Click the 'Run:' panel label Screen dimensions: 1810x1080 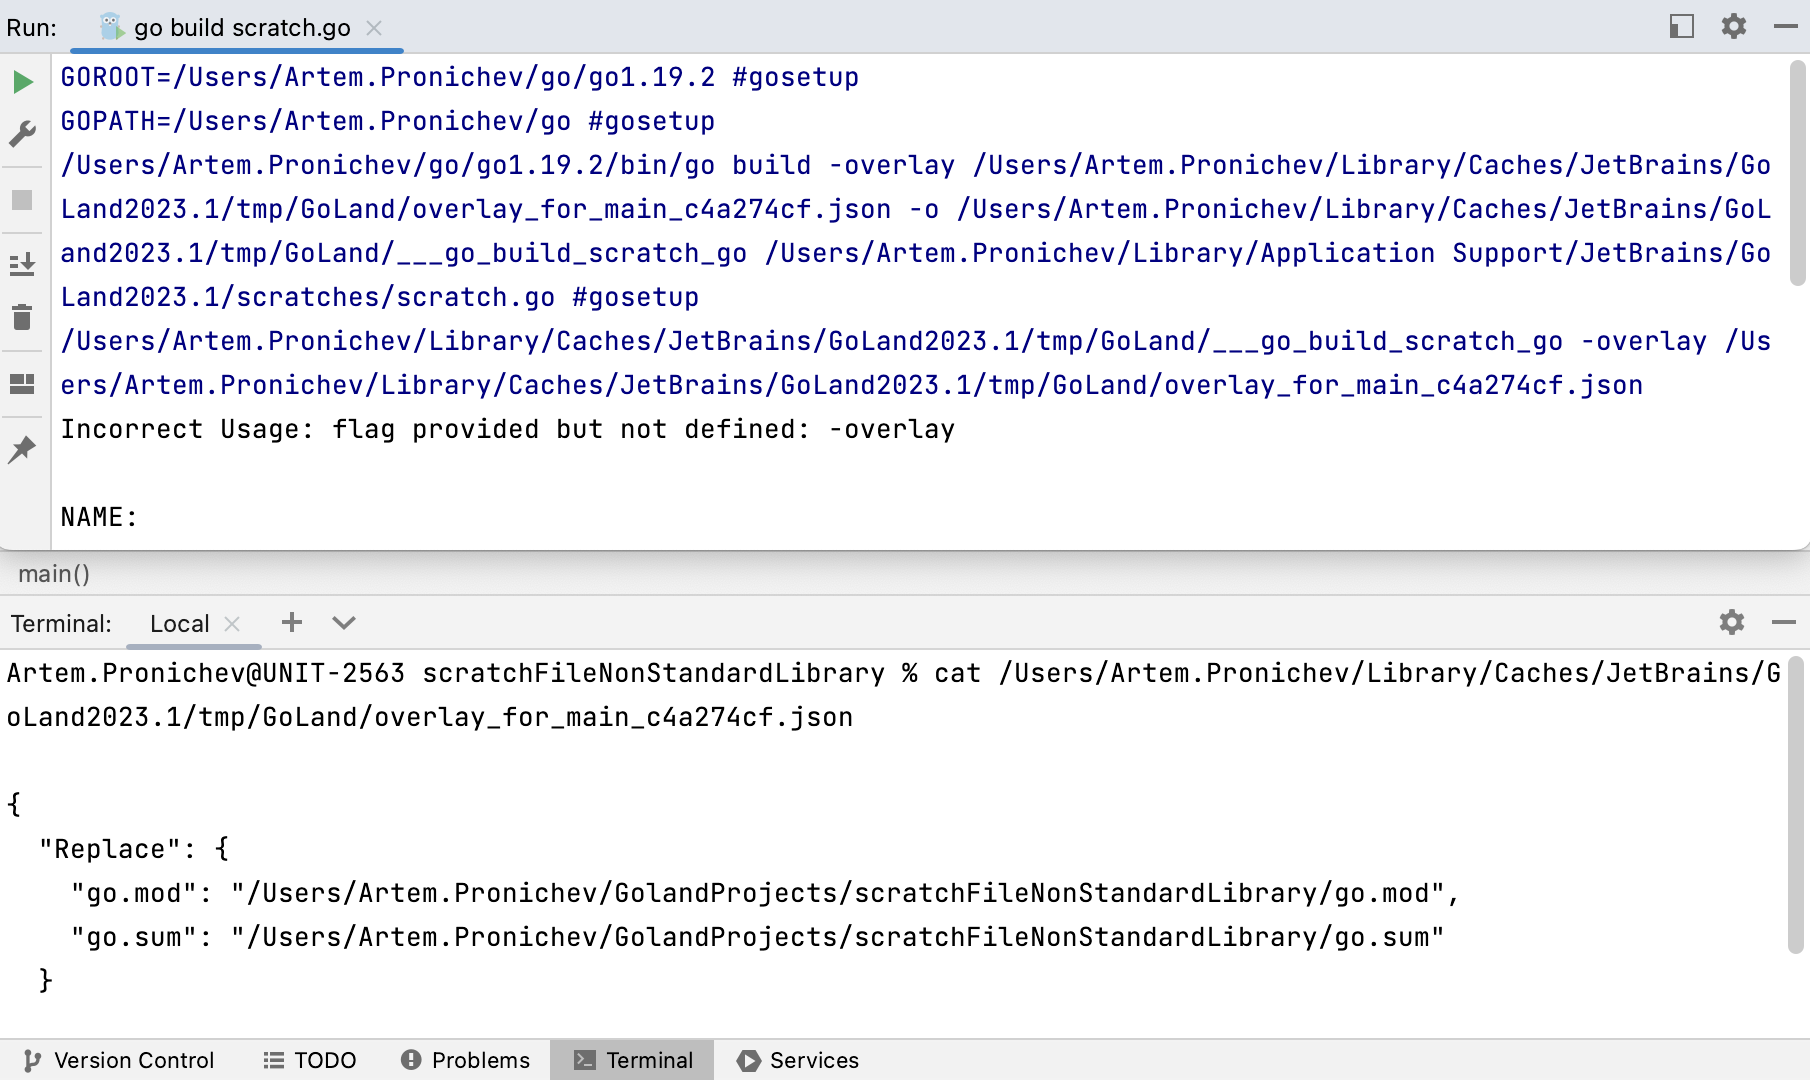tap(32, 28)
